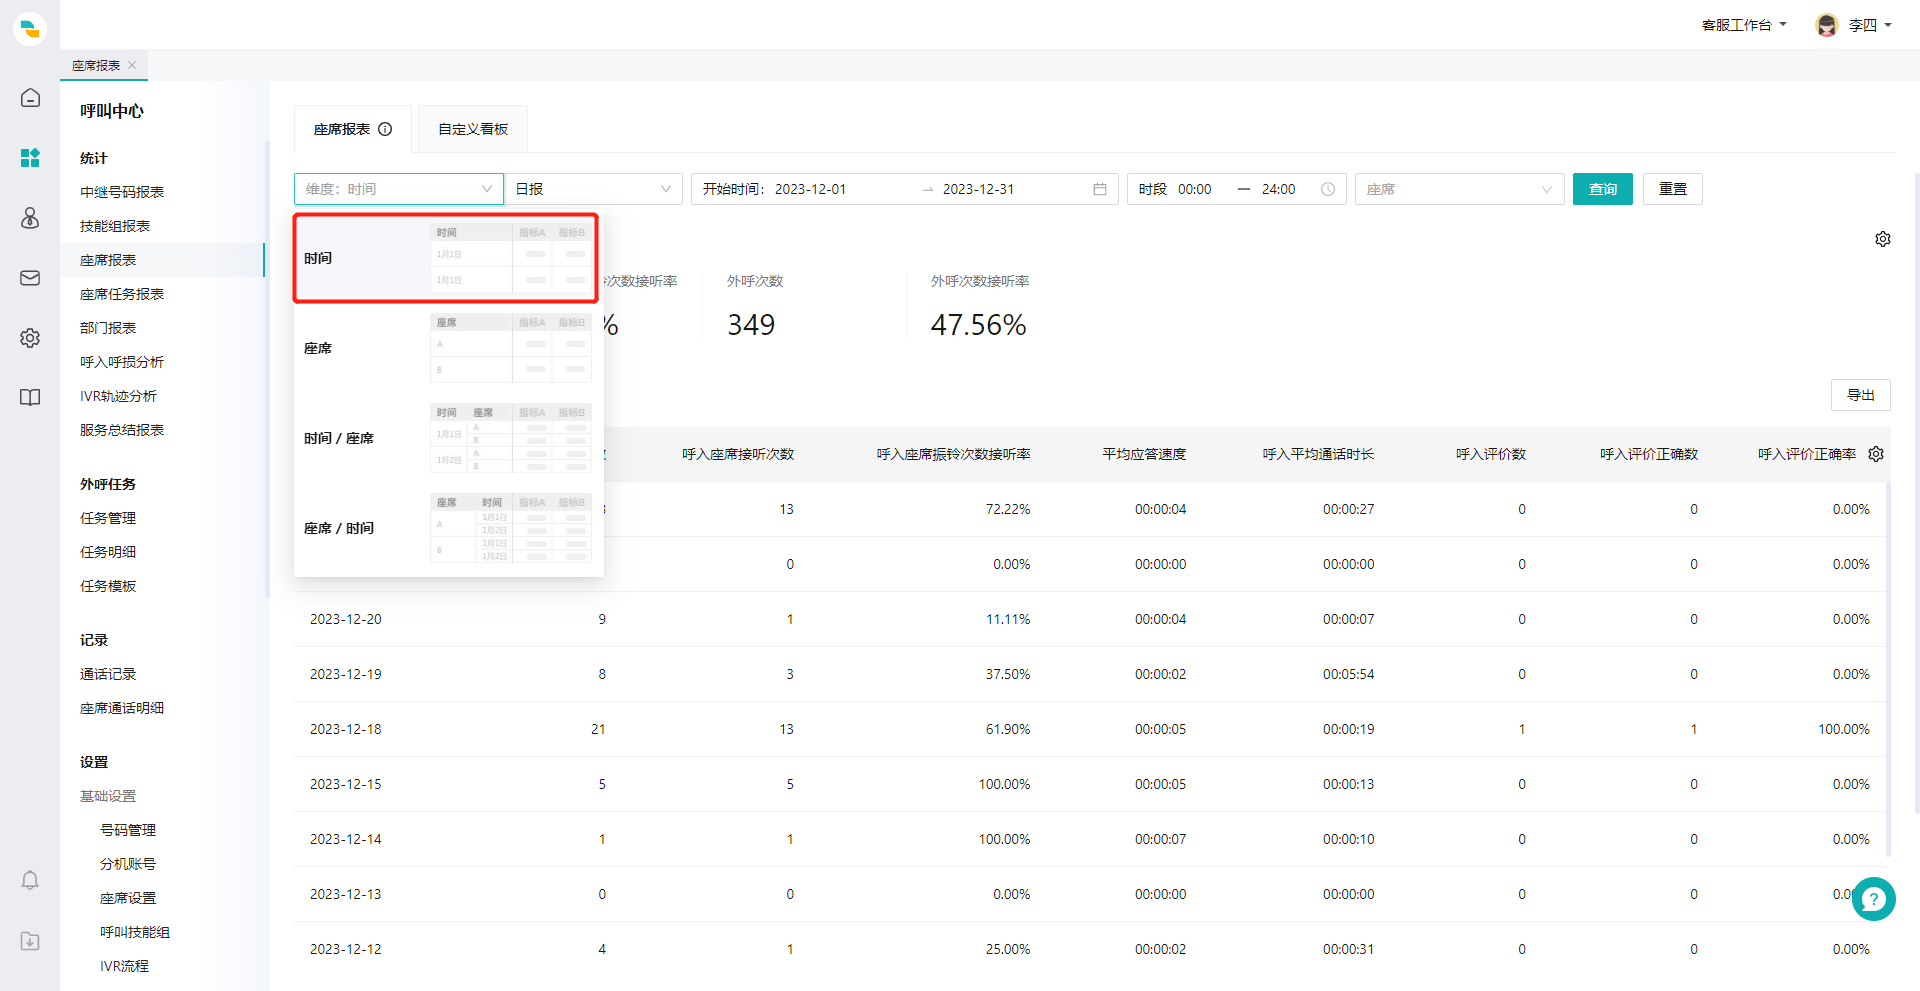Image resolution: width=1920 pixels, height=991 pixels.
Task: Open 号码管理 in sidebar
Action: click(x=128, y=830)
